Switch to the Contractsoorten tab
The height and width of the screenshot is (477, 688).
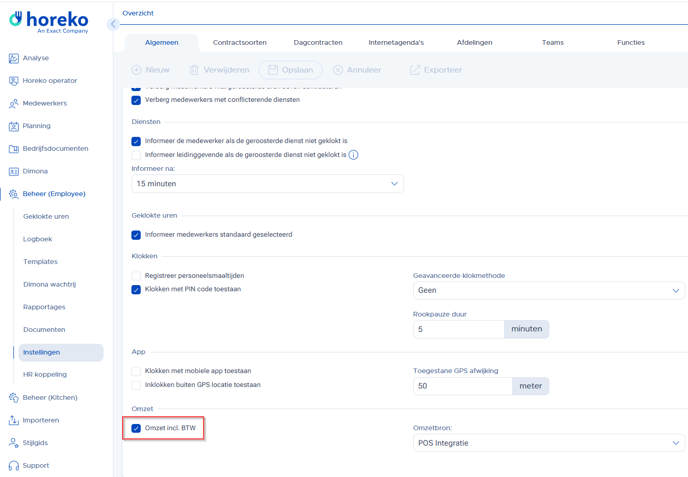point(240,43)
